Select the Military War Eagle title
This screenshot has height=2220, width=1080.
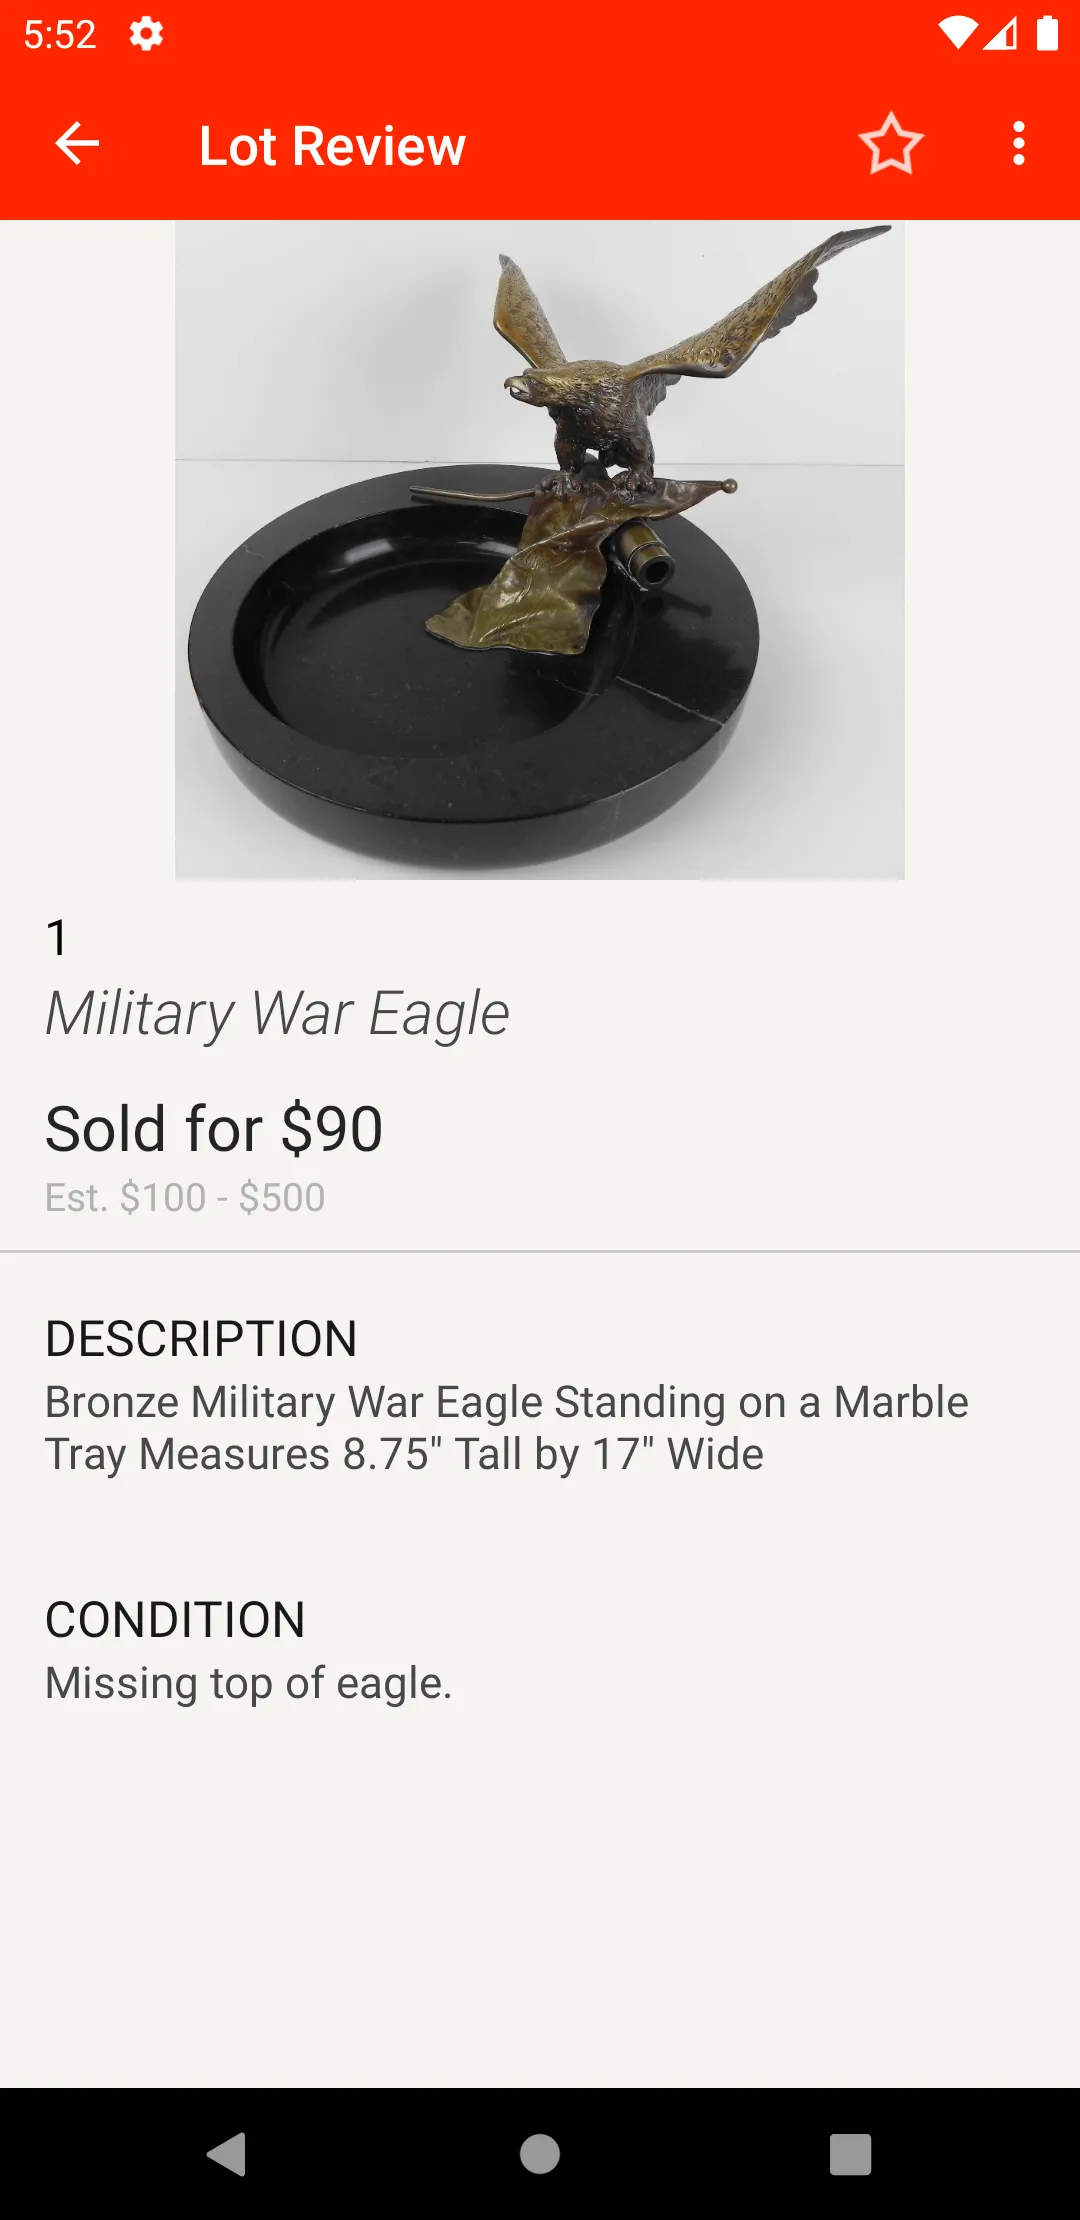click(278, 1013)
